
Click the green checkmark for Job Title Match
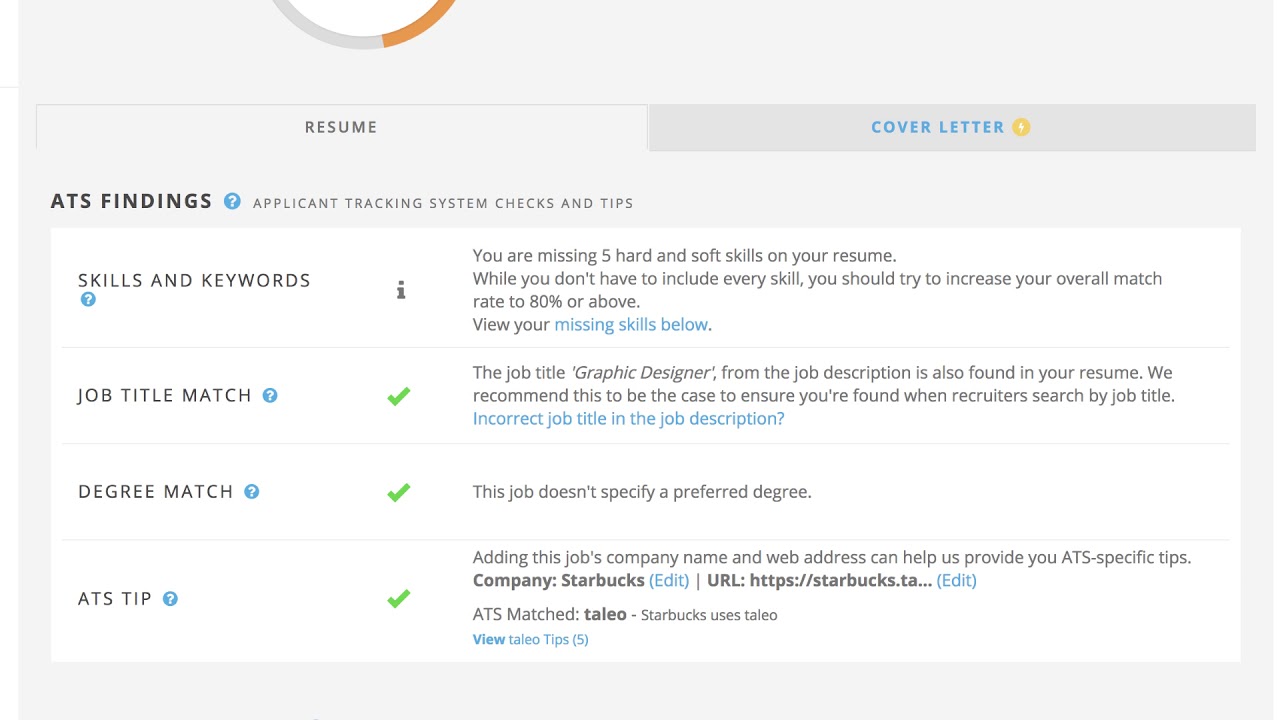pyautogui.click(x=399, y=396)
